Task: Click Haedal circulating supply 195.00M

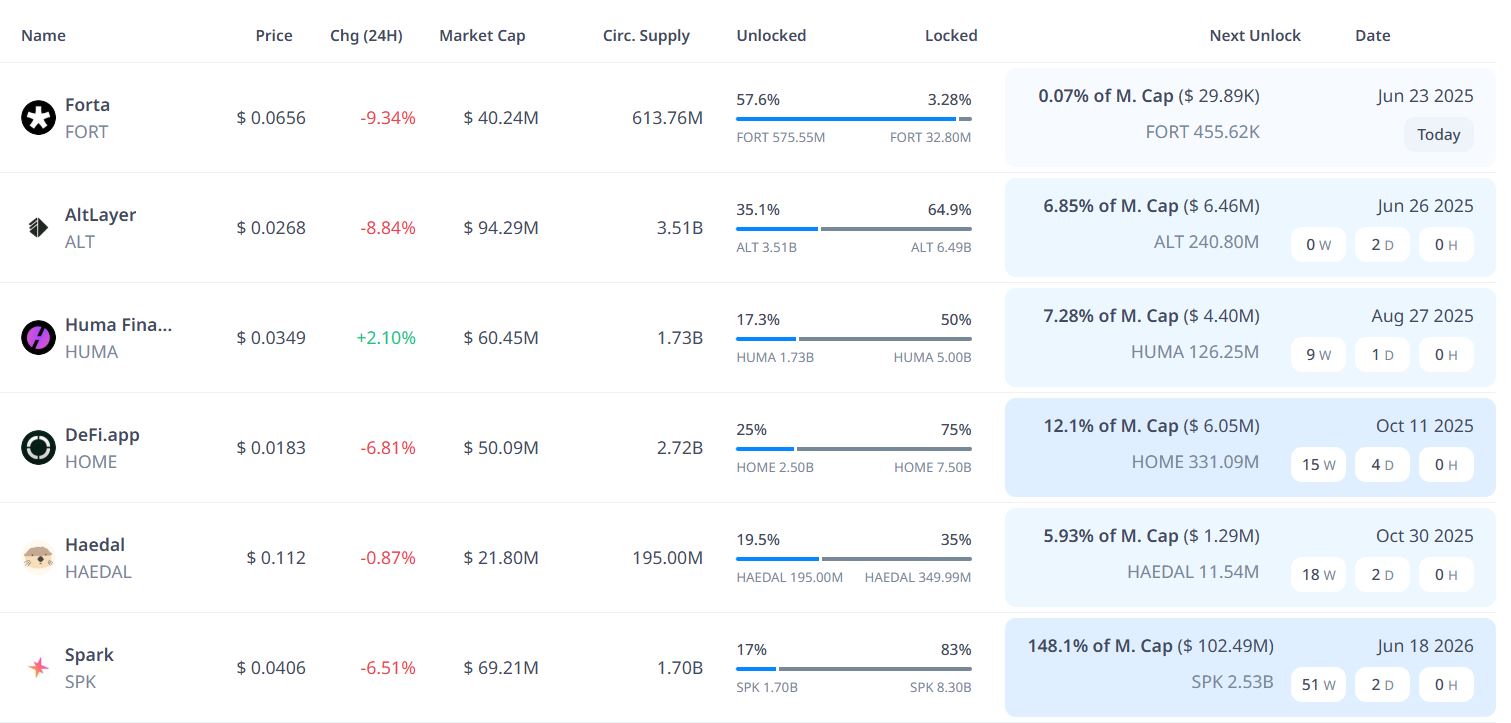Action: [667, 558]
